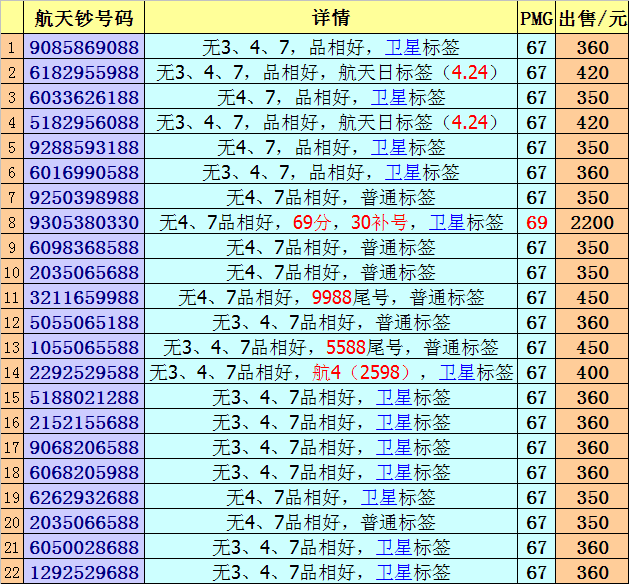Click serial number cell 9305380330

point(84,222)
